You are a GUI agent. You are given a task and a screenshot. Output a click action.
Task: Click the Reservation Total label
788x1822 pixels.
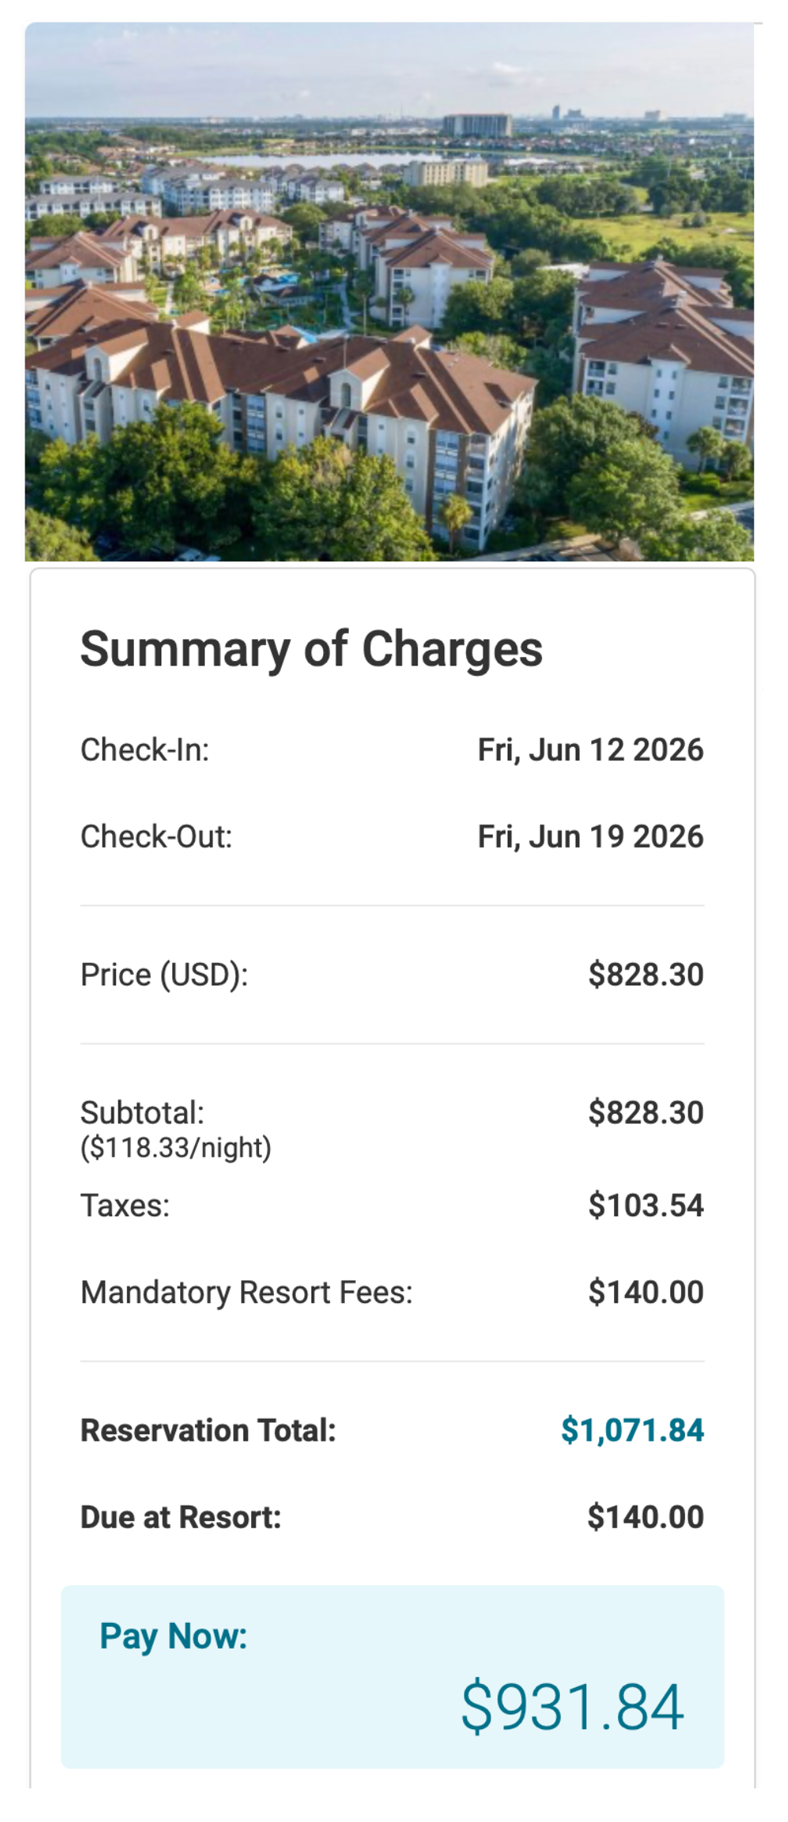(x=208, y=1430)
